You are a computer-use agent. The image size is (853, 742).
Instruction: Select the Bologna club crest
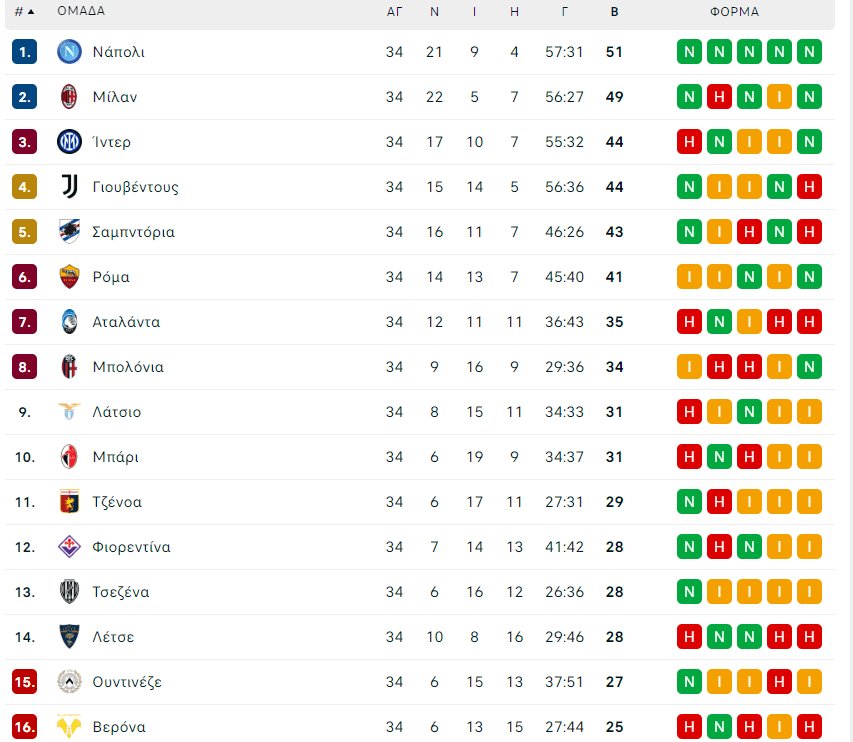coord(69,367)
